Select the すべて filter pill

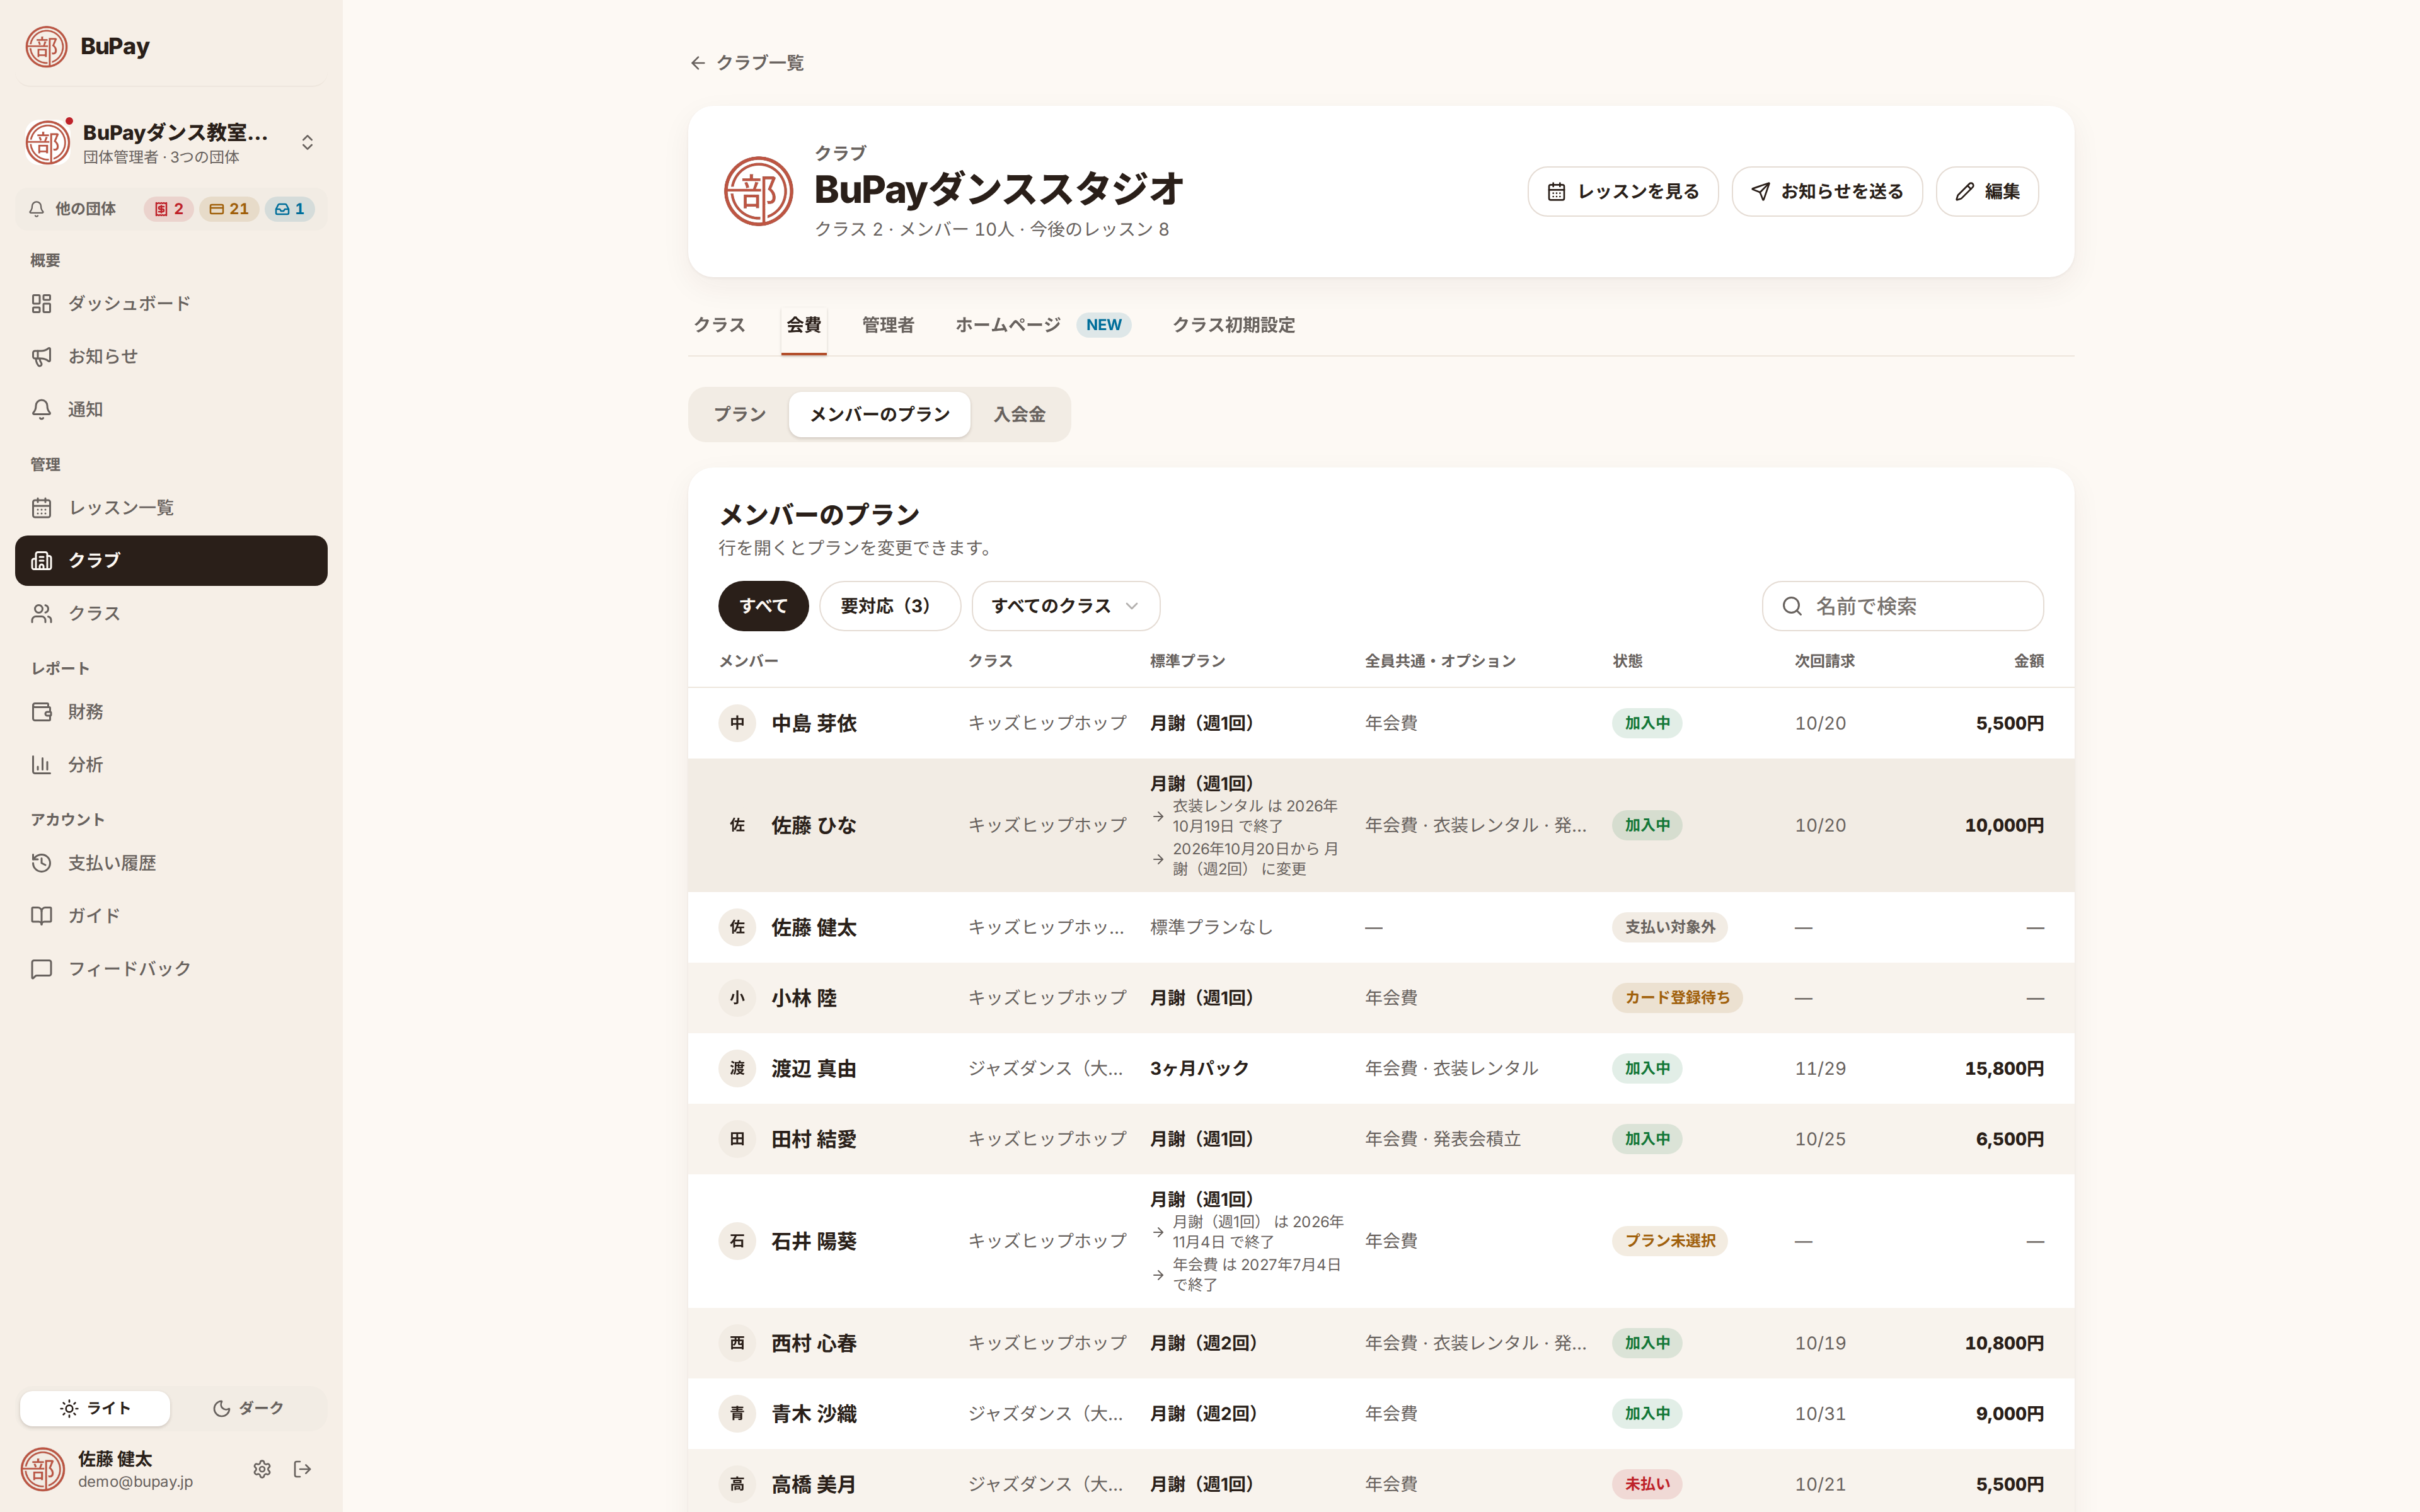tap(763, 606)
